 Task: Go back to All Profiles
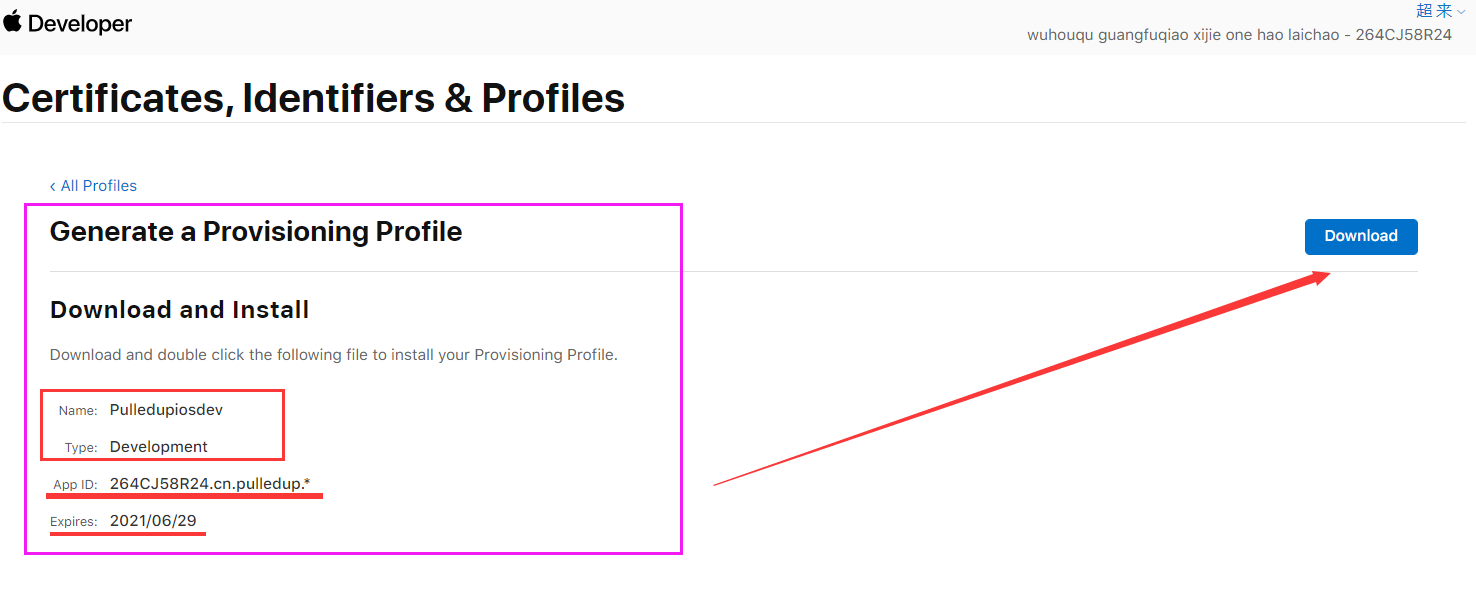coord(98,186)
